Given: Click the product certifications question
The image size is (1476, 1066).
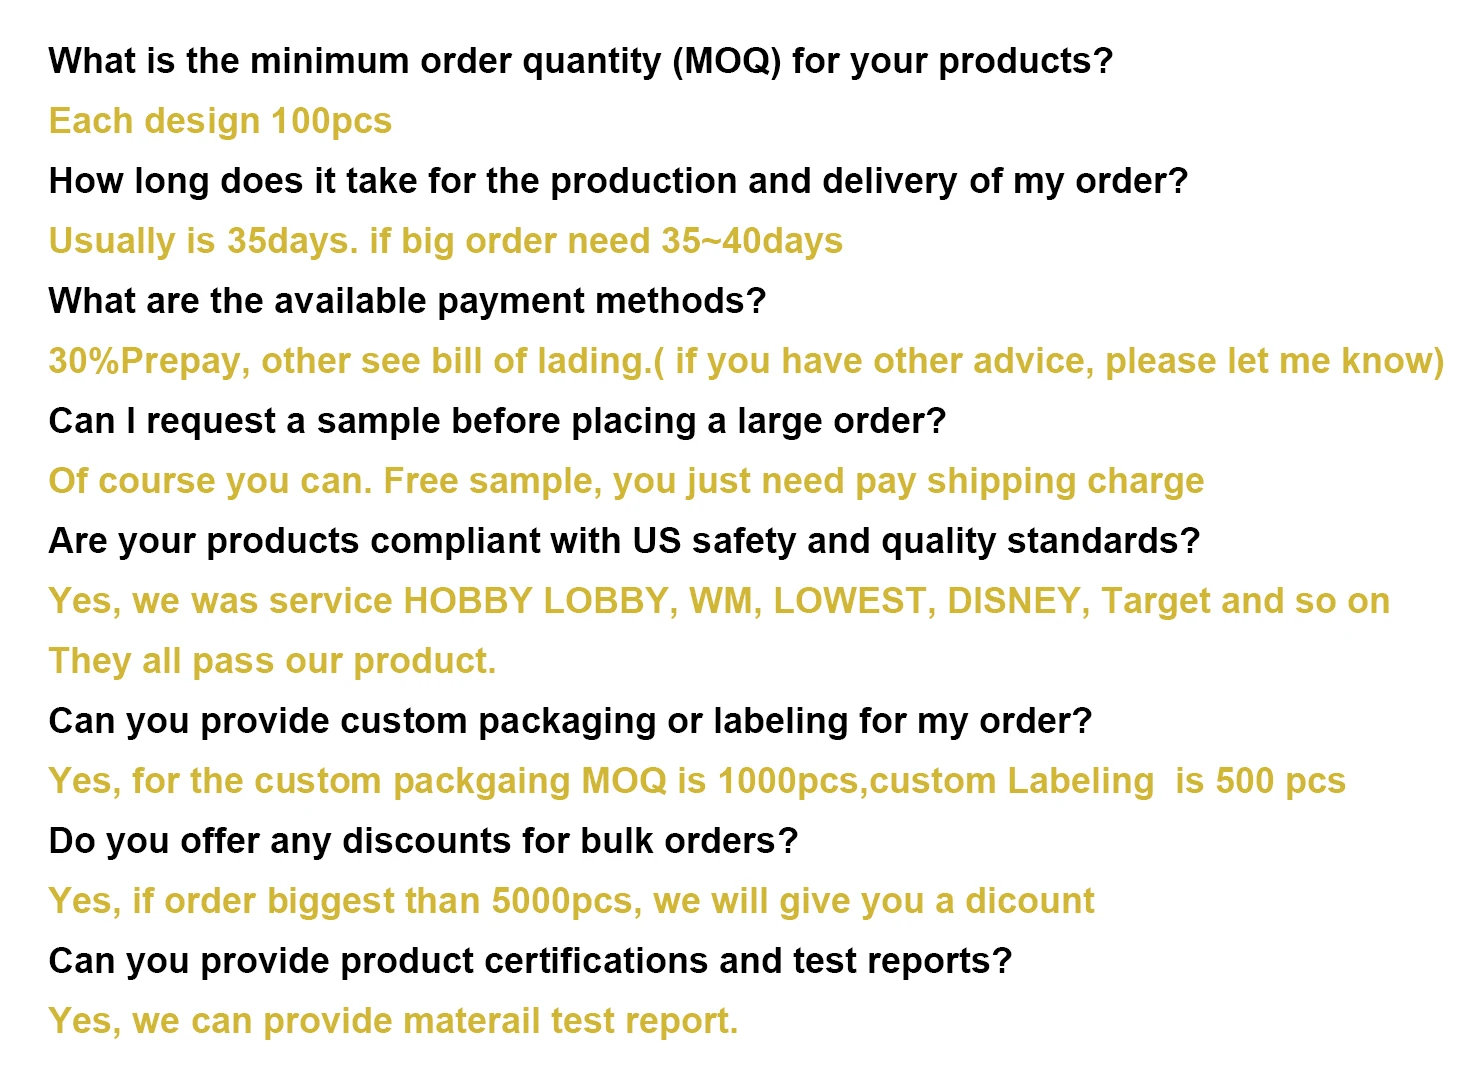Looking at the screenshot, I should (x=530, y=961).
